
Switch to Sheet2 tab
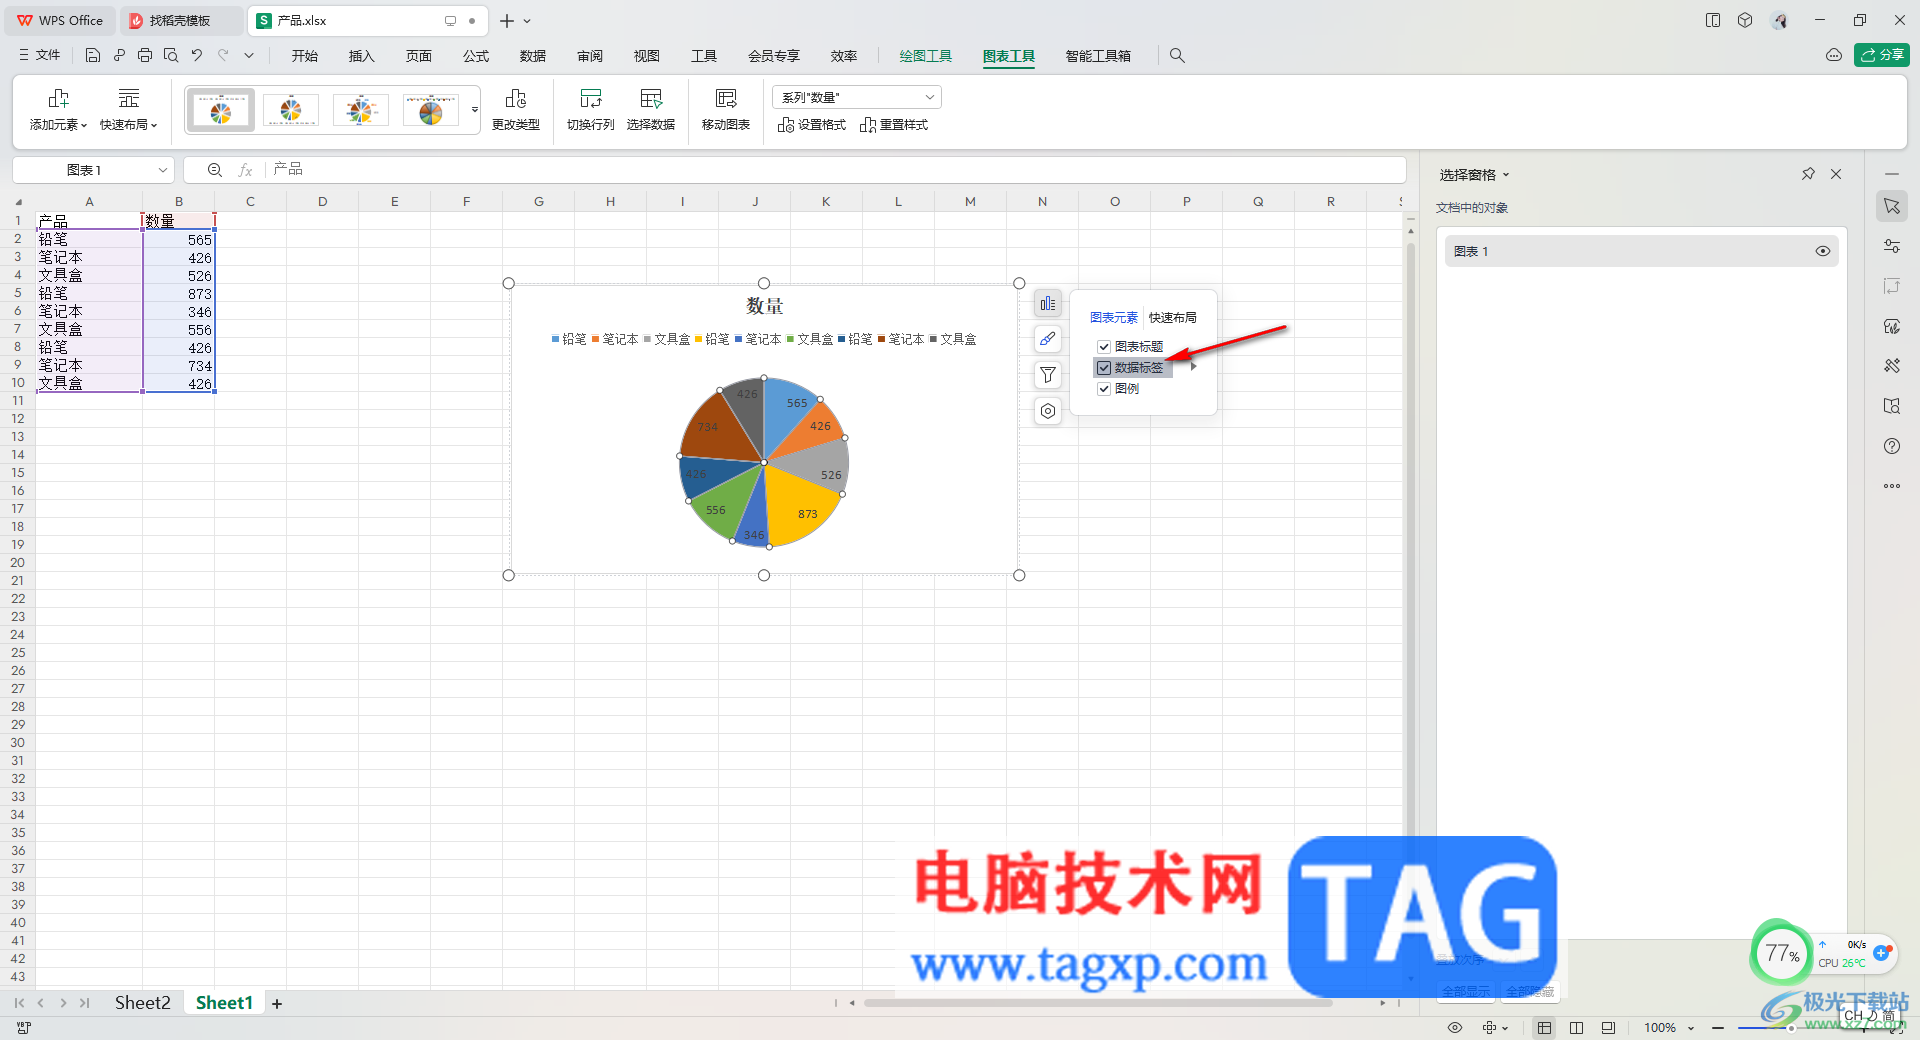(142, 1003)
